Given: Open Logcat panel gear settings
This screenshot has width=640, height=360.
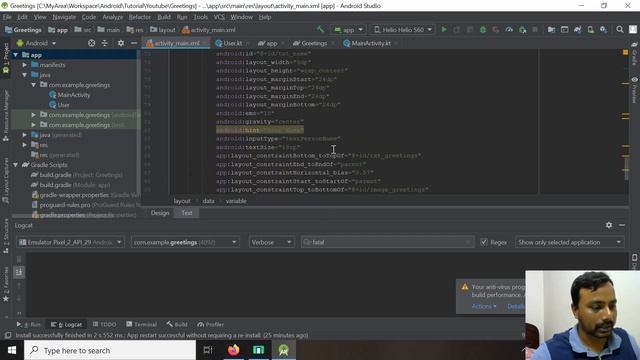Looking at the screenshot, I should point(609,225).
